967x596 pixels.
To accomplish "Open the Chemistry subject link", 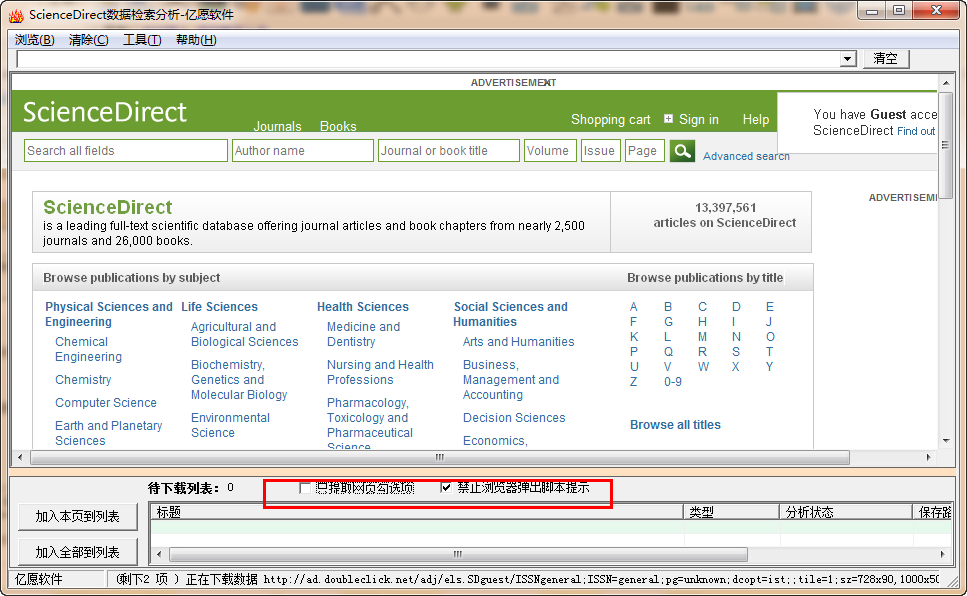I will point(83,379).
